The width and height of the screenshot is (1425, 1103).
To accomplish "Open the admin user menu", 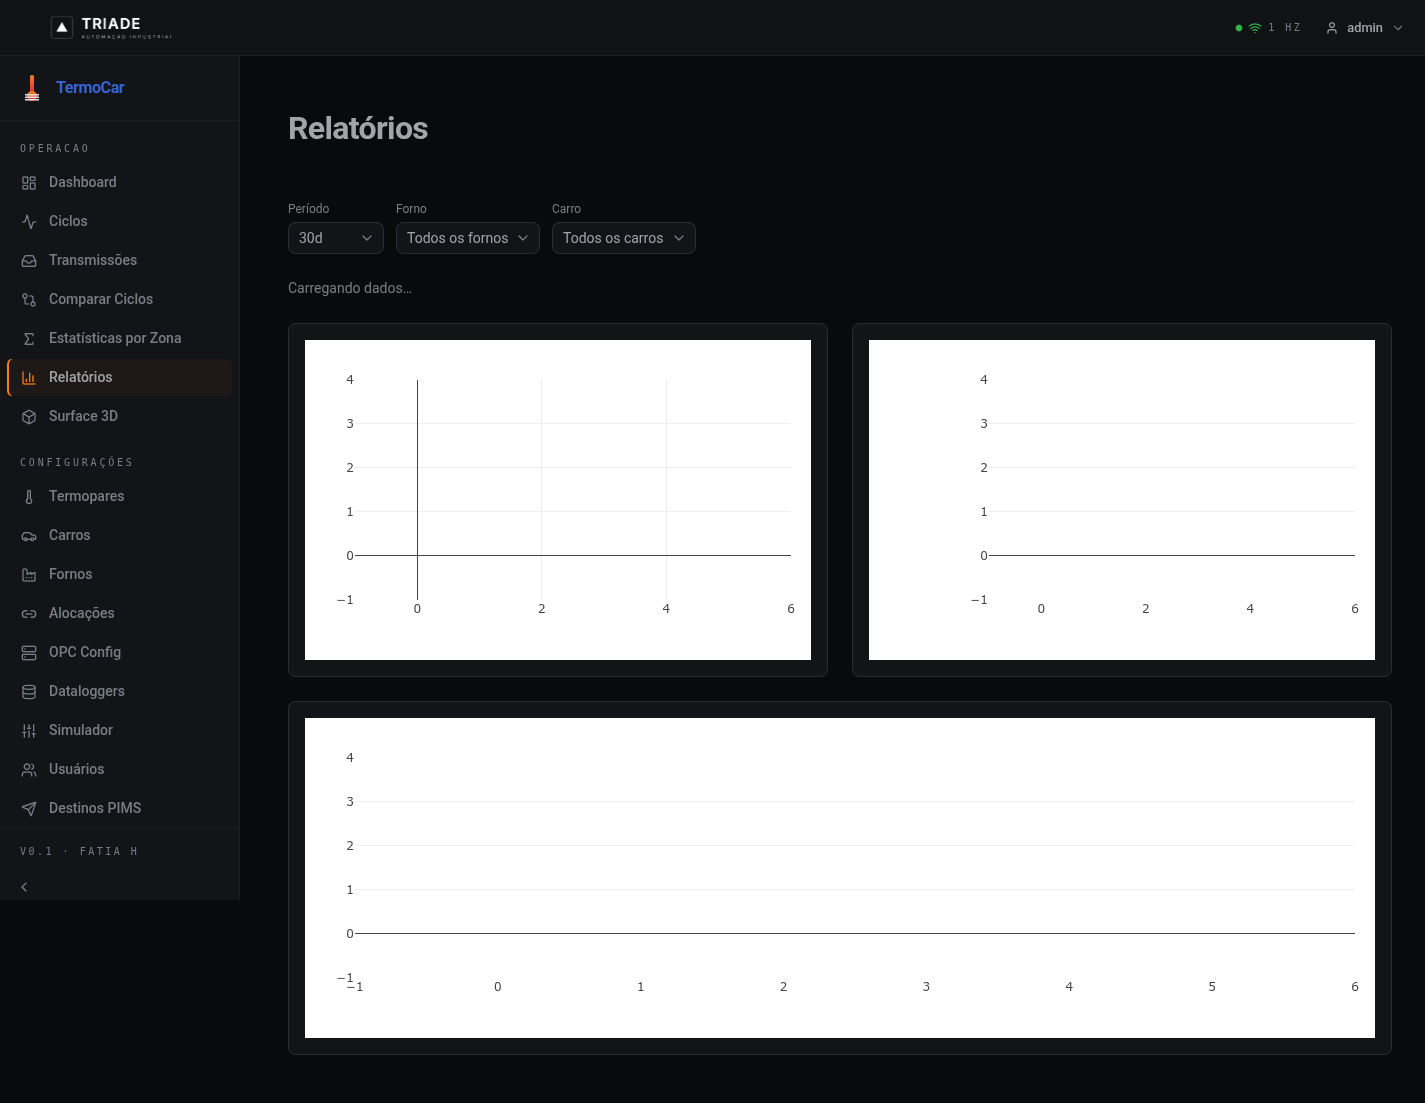I will (x=1365, y=28).
